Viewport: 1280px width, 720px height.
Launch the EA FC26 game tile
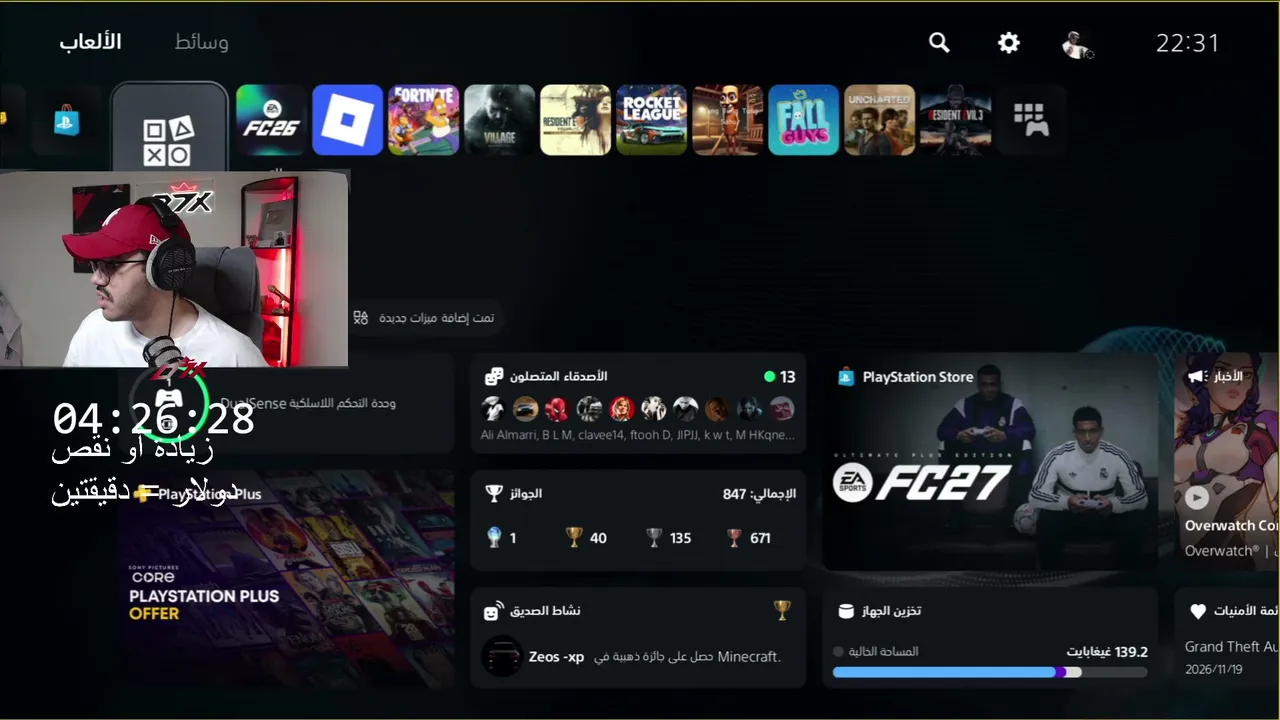click(x=271, y=120)
